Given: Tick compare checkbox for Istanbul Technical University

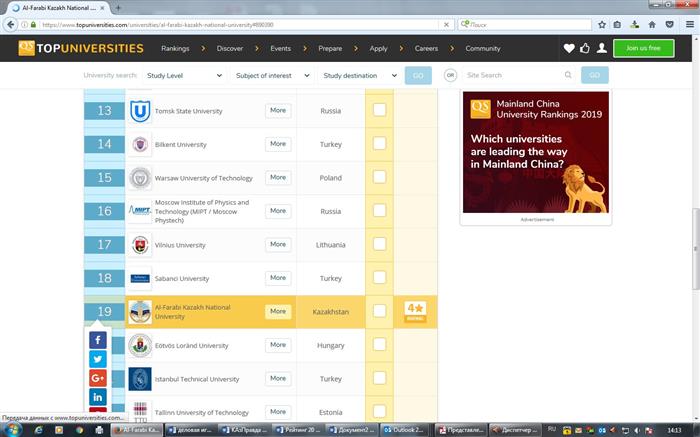Looking at the screenshot, I should [x=379, y=378].
